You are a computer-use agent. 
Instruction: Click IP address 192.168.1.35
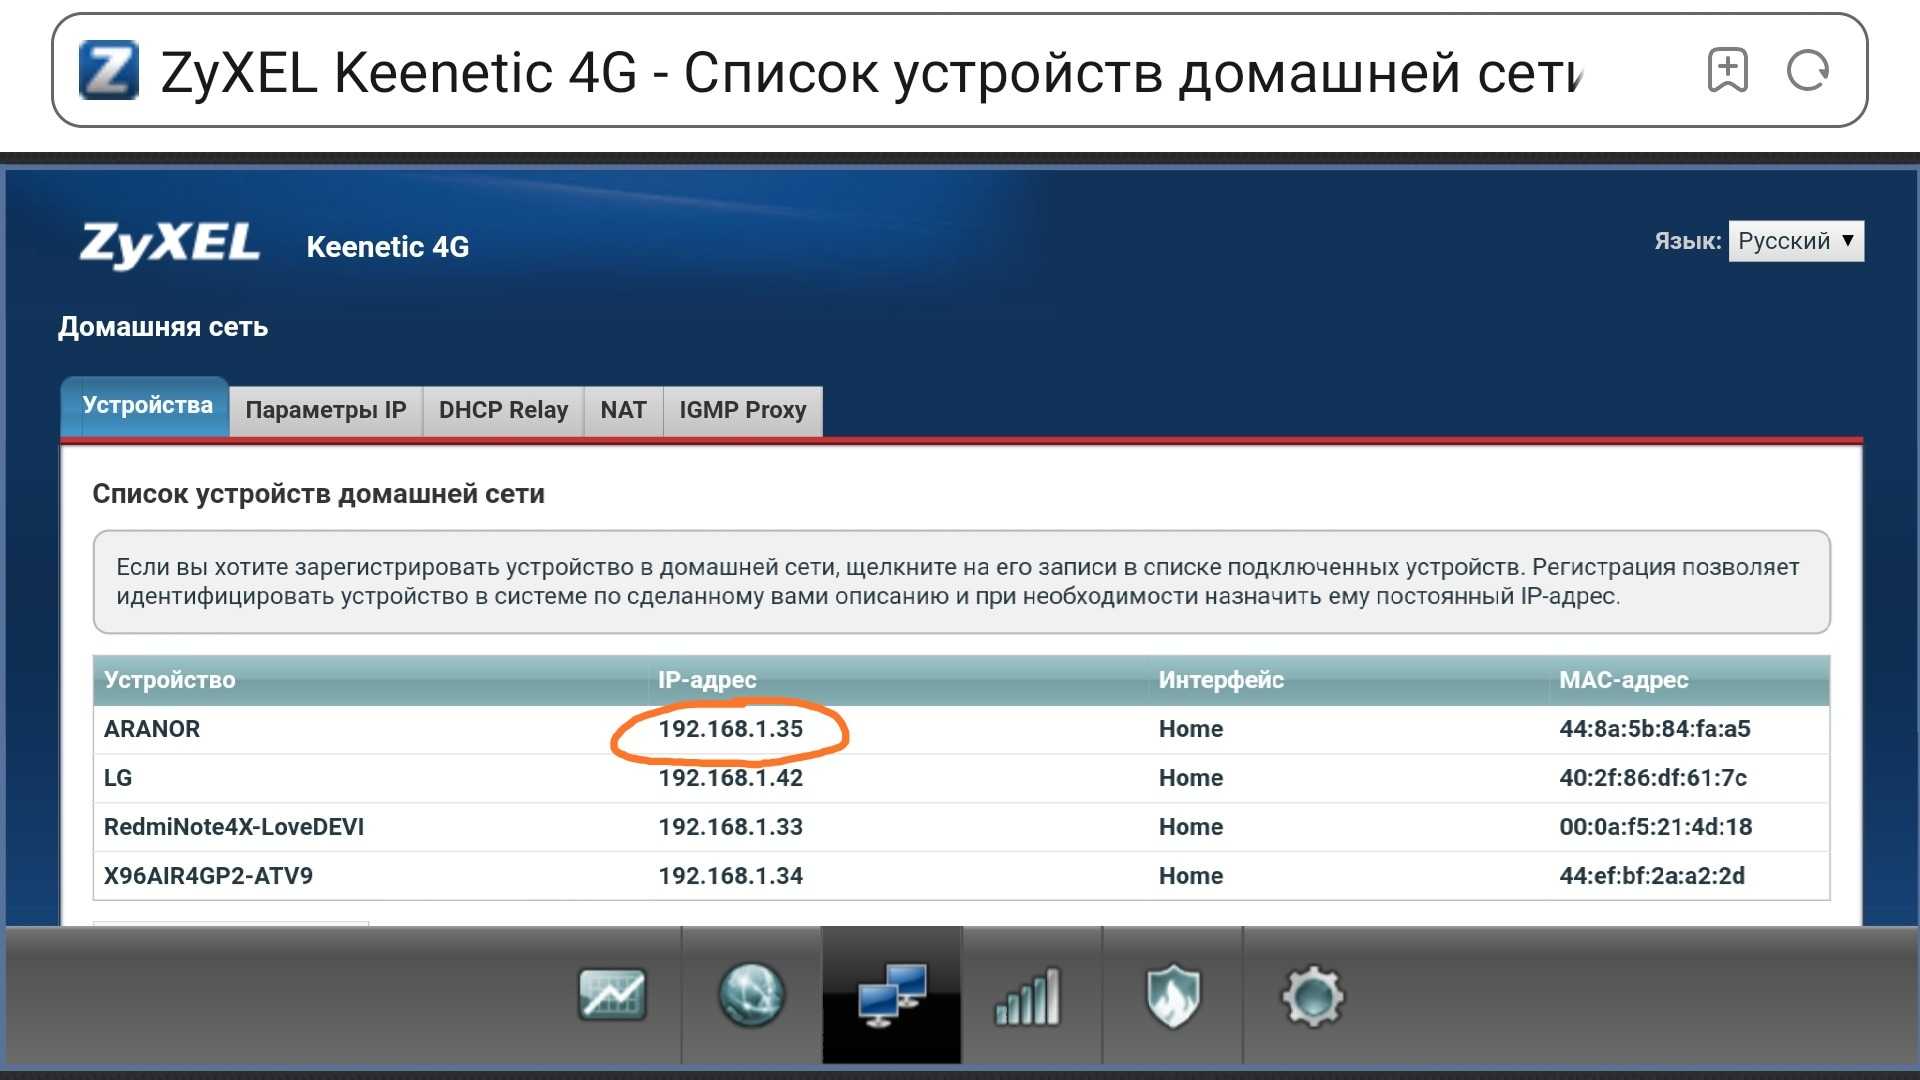click(x=730, y=729)
